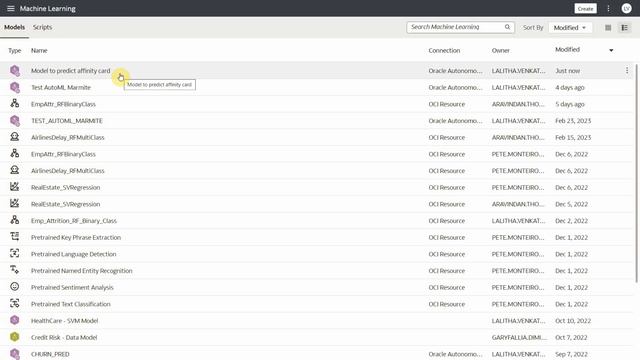Click the Key Phrase Extraction icon
Image resolution: width=640 pixels, height=360 pixels.
coord(15,237)
